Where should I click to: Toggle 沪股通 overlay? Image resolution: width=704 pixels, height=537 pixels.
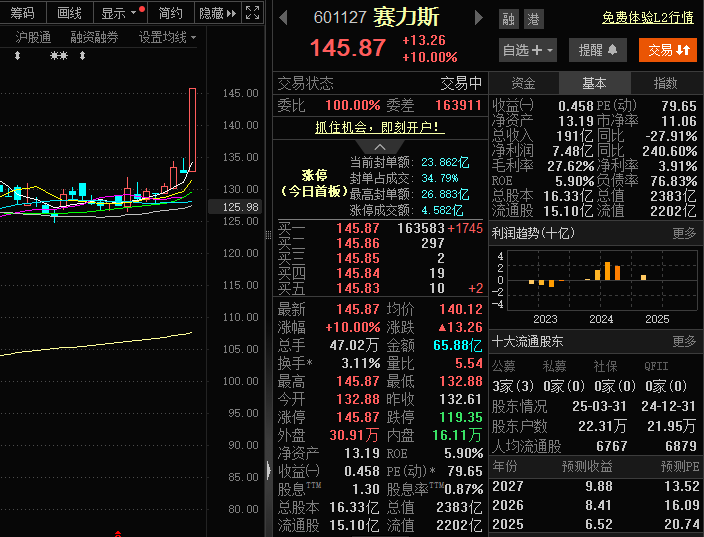tap(33, 37)
